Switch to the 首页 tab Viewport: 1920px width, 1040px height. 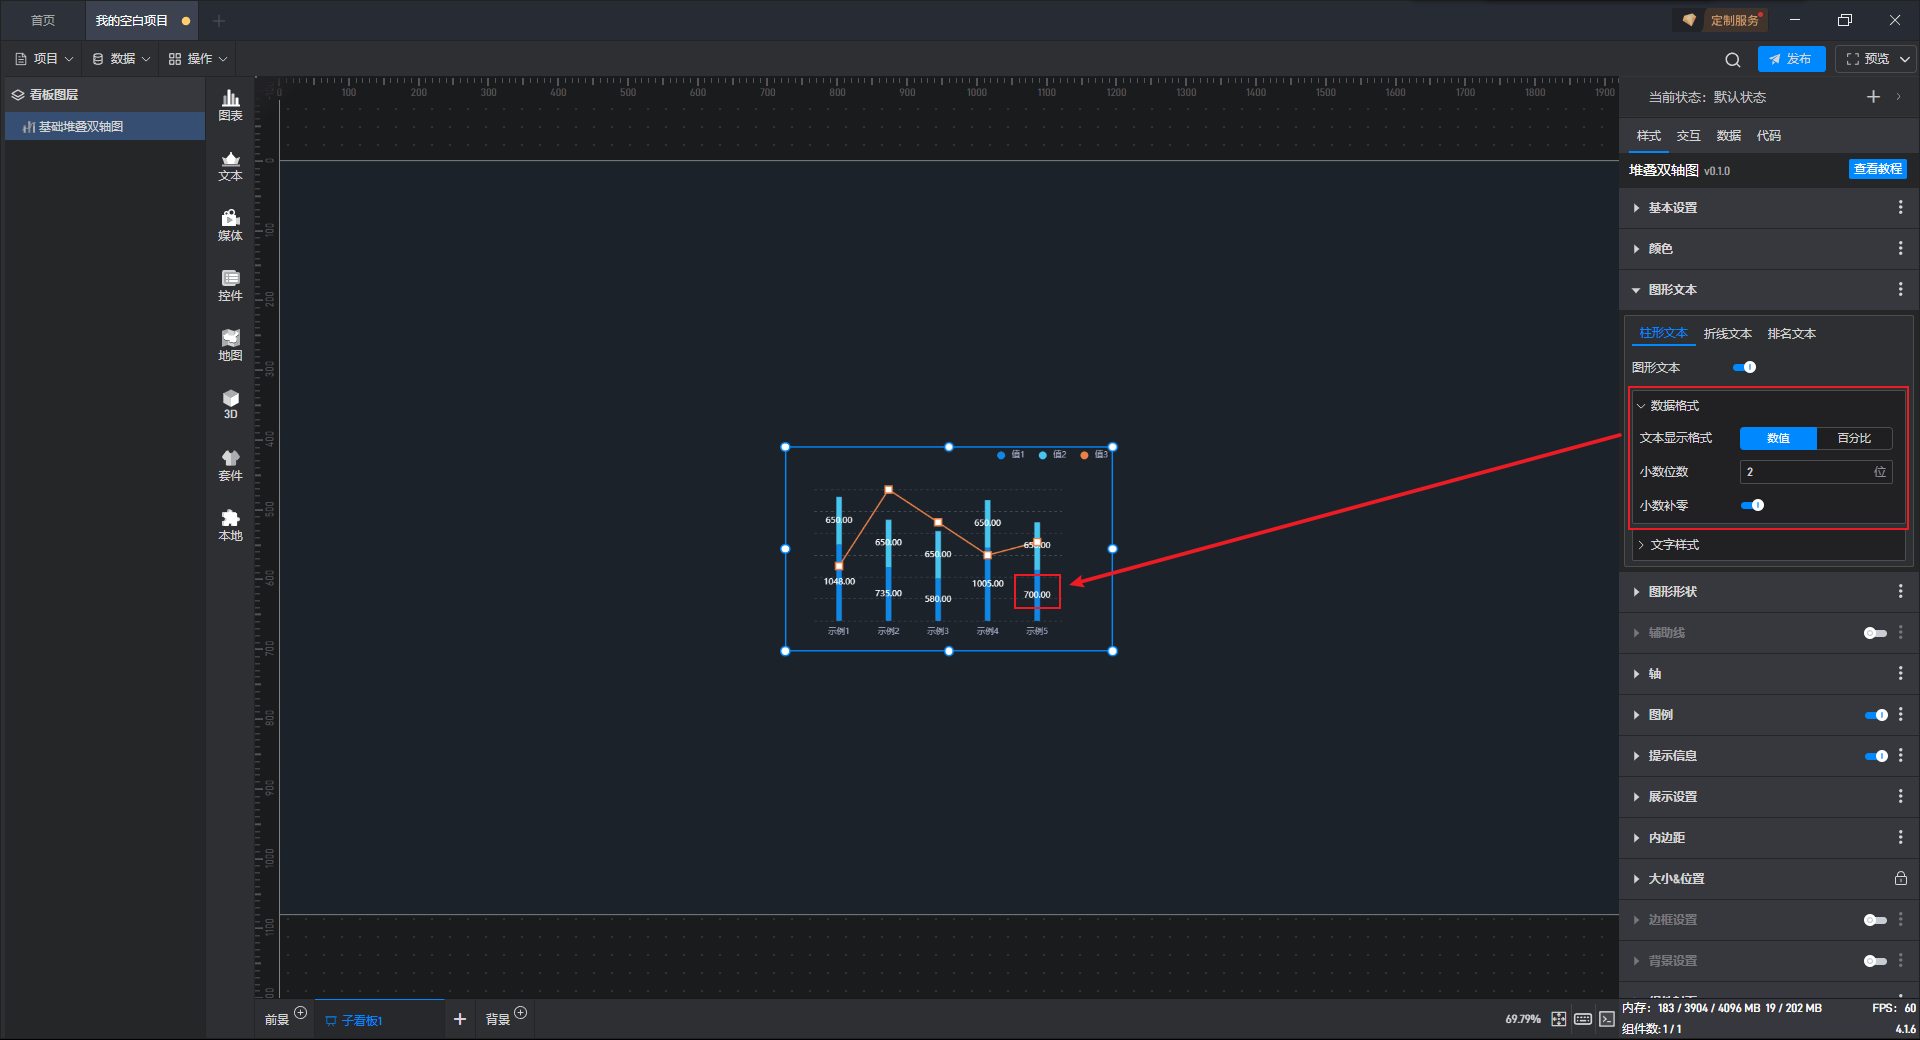pos(43,21)
